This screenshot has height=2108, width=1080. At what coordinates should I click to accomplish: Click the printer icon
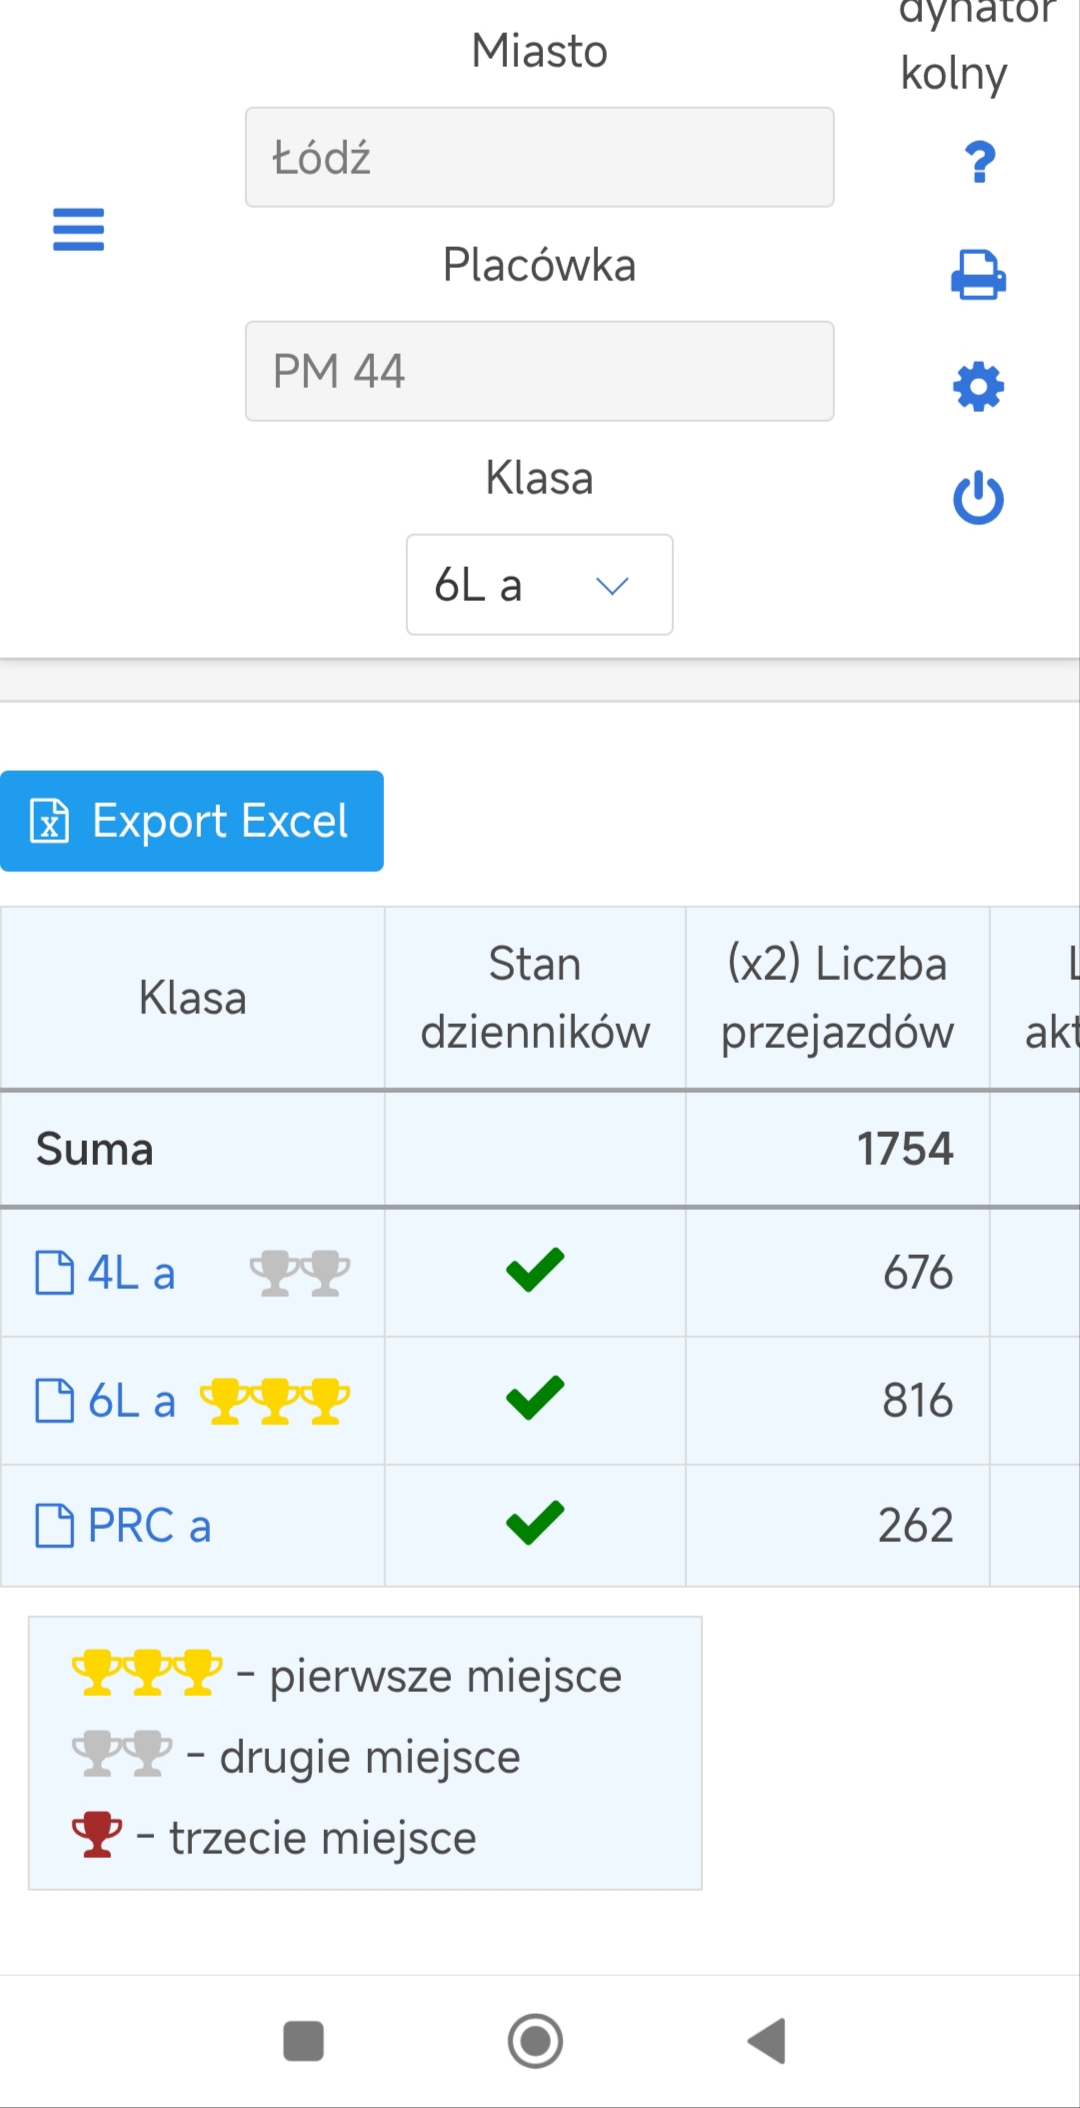point(978,275)
